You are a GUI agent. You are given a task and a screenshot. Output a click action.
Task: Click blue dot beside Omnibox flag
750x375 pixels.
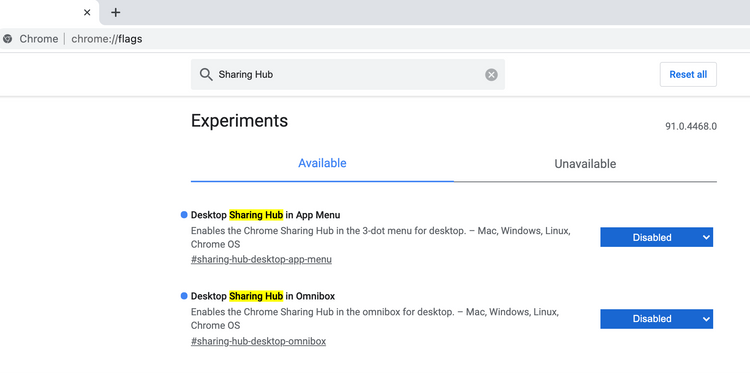[x=184, y=296]
